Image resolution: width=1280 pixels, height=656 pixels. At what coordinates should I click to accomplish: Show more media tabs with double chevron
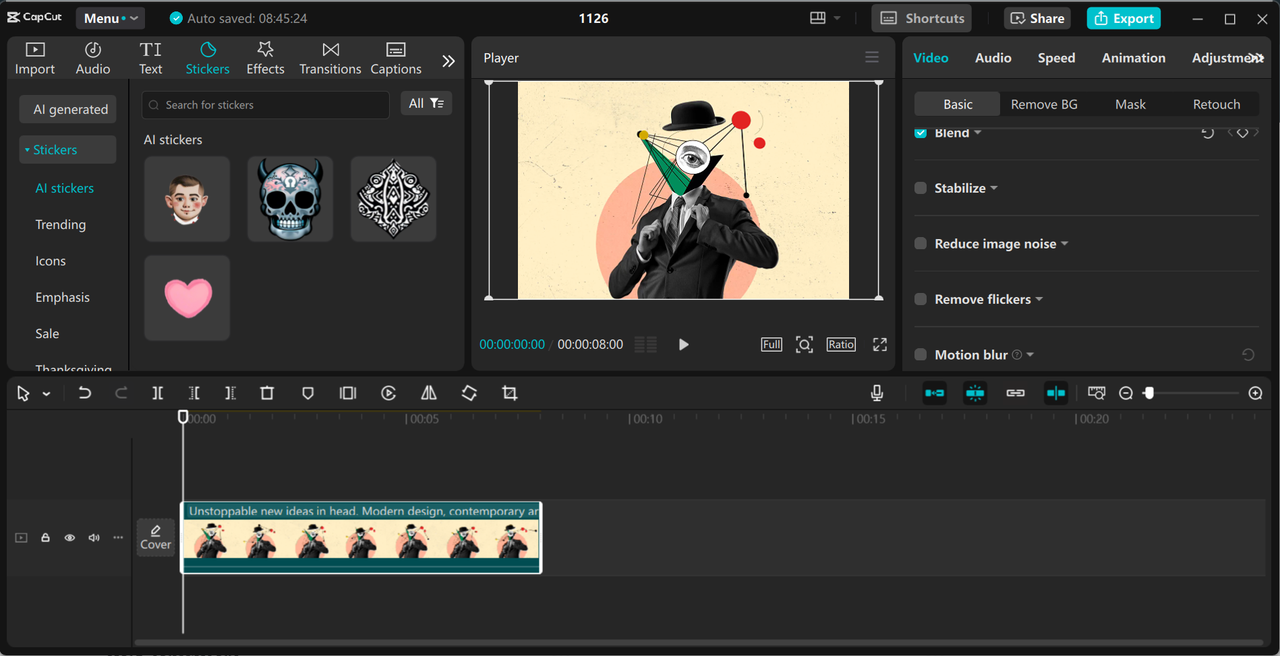(x=448, y=60)
